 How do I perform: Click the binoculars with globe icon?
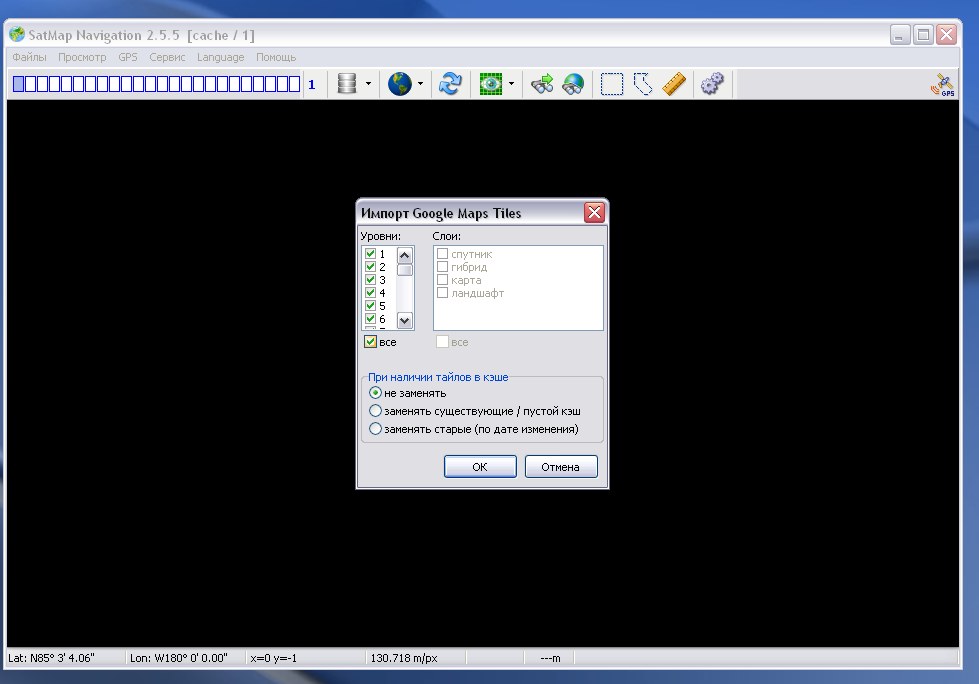click(x=573, y=84)
